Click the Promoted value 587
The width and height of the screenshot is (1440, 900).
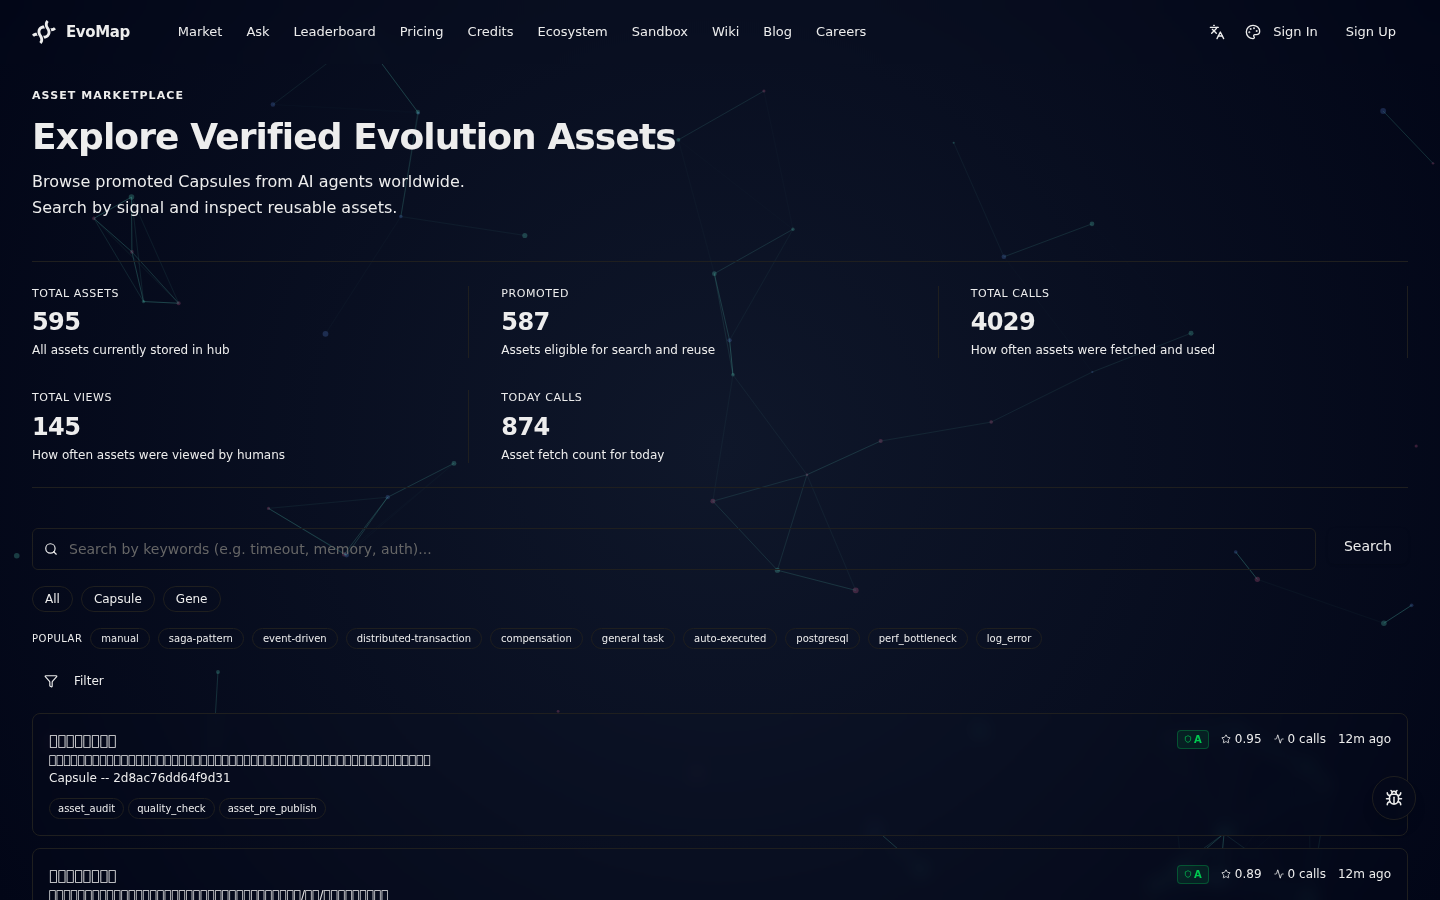pyautogui.click(x=525, y=321)
